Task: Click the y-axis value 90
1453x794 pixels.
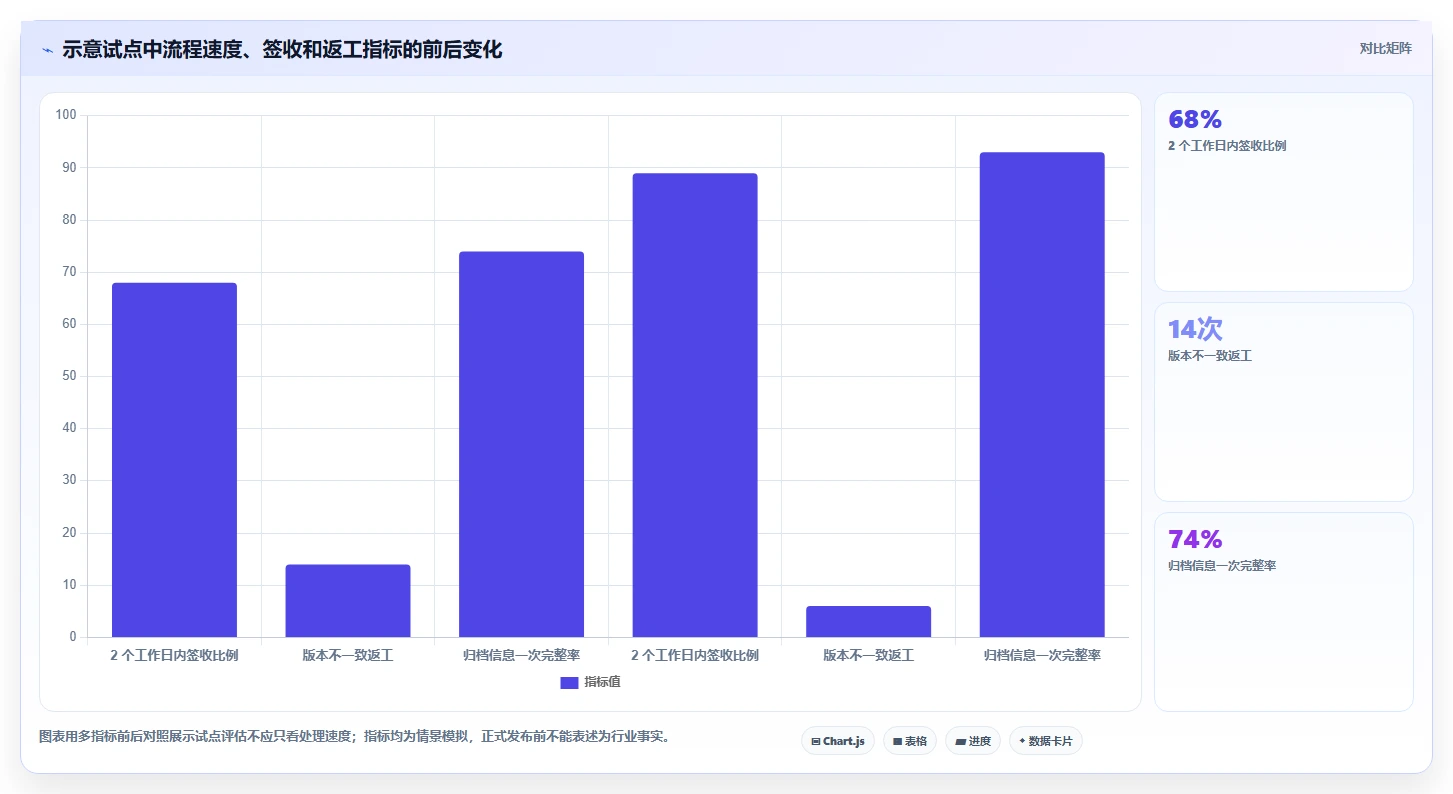Action: point(69,167)
